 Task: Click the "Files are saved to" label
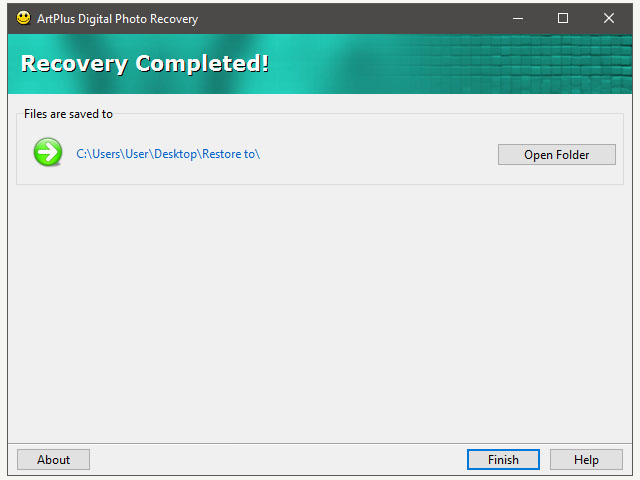point(68,114)
